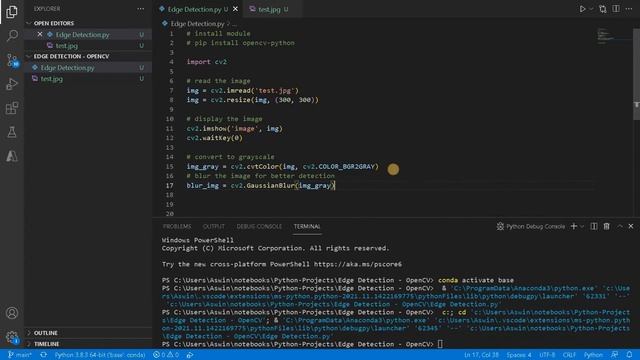Switch to the Output panel tab
This screenshot has height=360, width=640.
click(x=213, y=227)
